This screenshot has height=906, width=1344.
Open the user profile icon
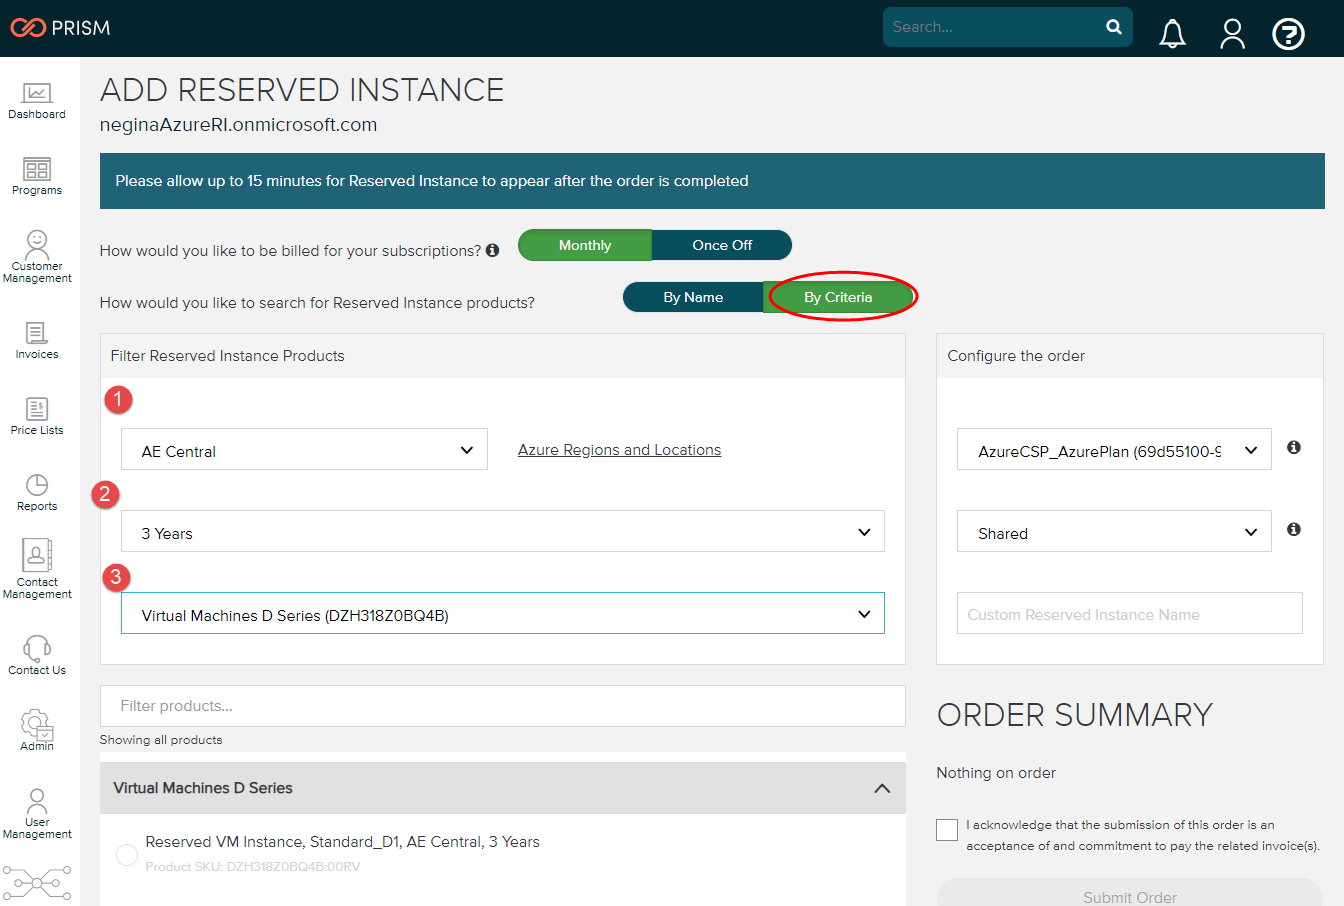coord(1232,34)
